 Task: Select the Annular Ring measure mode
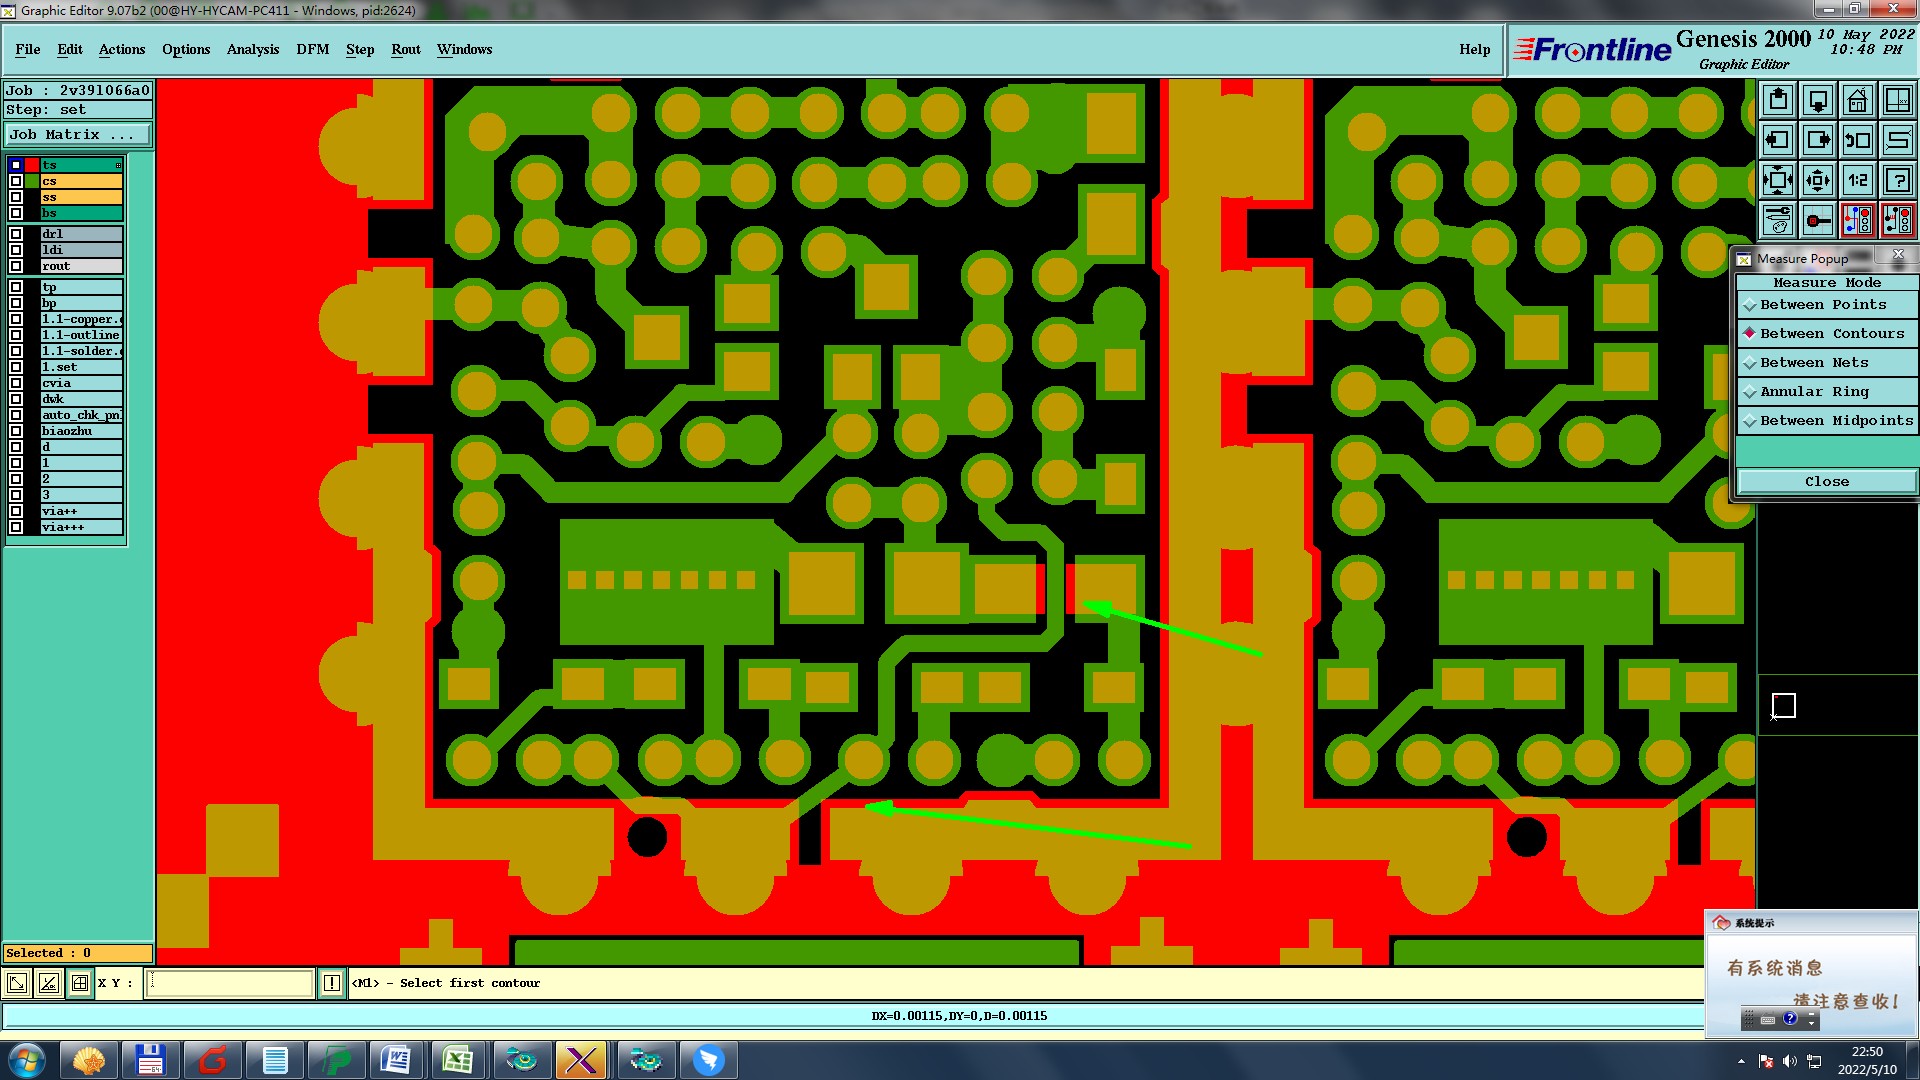click(1813, 392)
